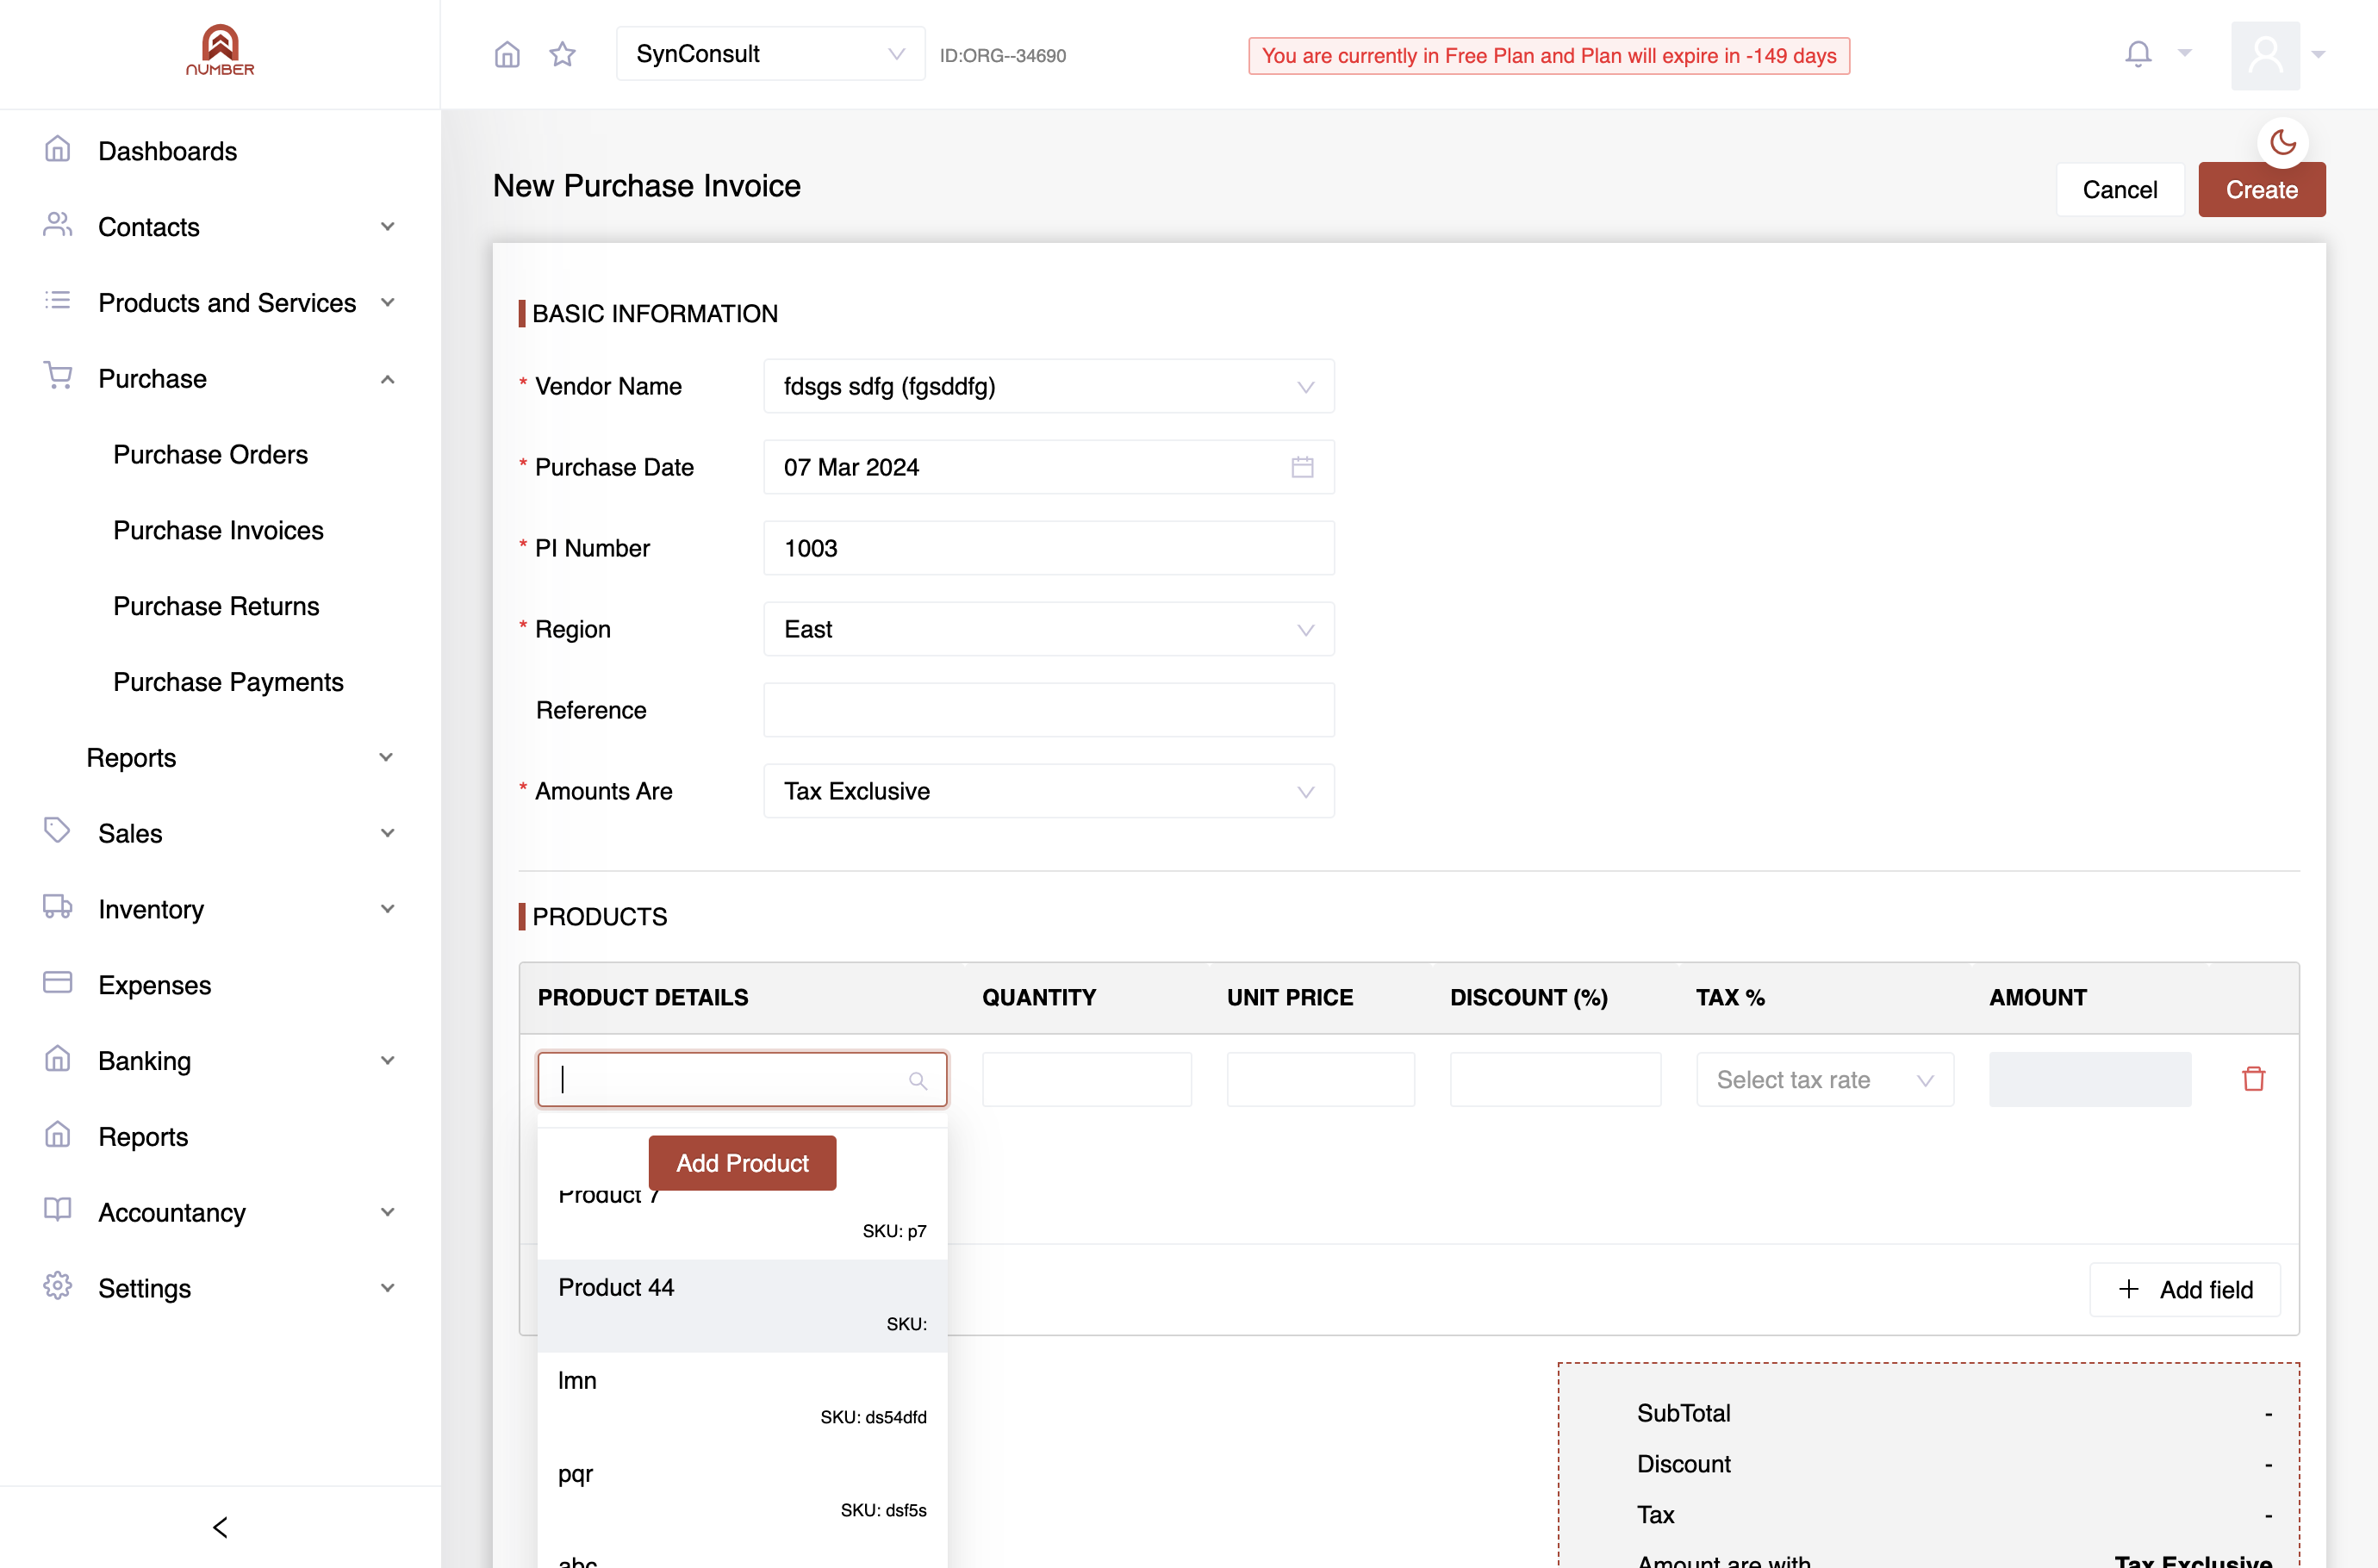Go to Purchase Orders
Screen dimensions: 2378x1568
point(210,455)
